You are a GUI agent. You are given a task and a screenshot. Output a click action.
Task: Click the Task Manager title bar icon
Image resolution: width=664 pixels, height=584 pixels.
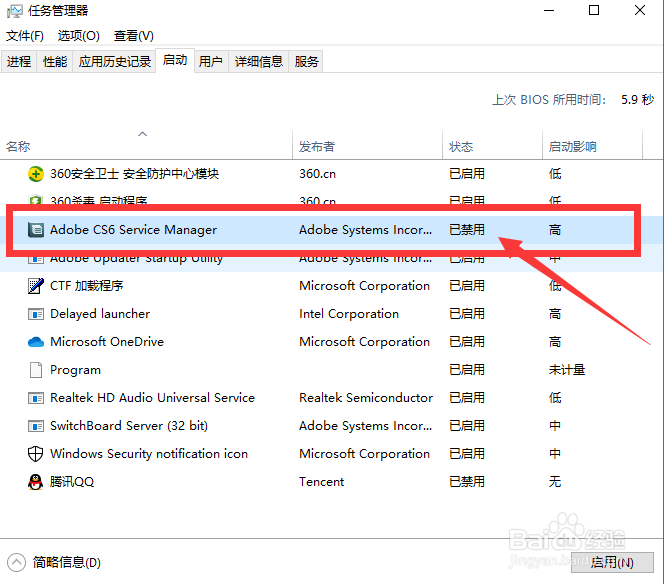click(14, 11)
